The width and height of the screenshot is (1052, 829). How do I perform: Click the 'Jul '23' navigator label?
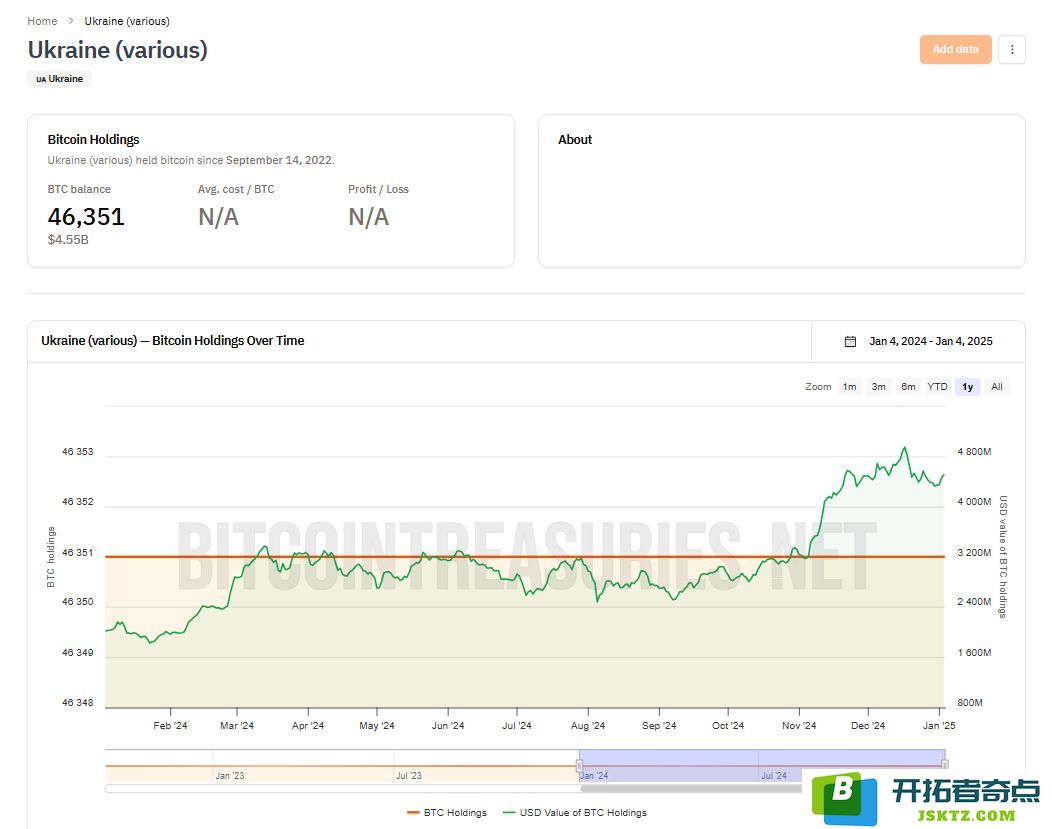[x=409, y=776]
